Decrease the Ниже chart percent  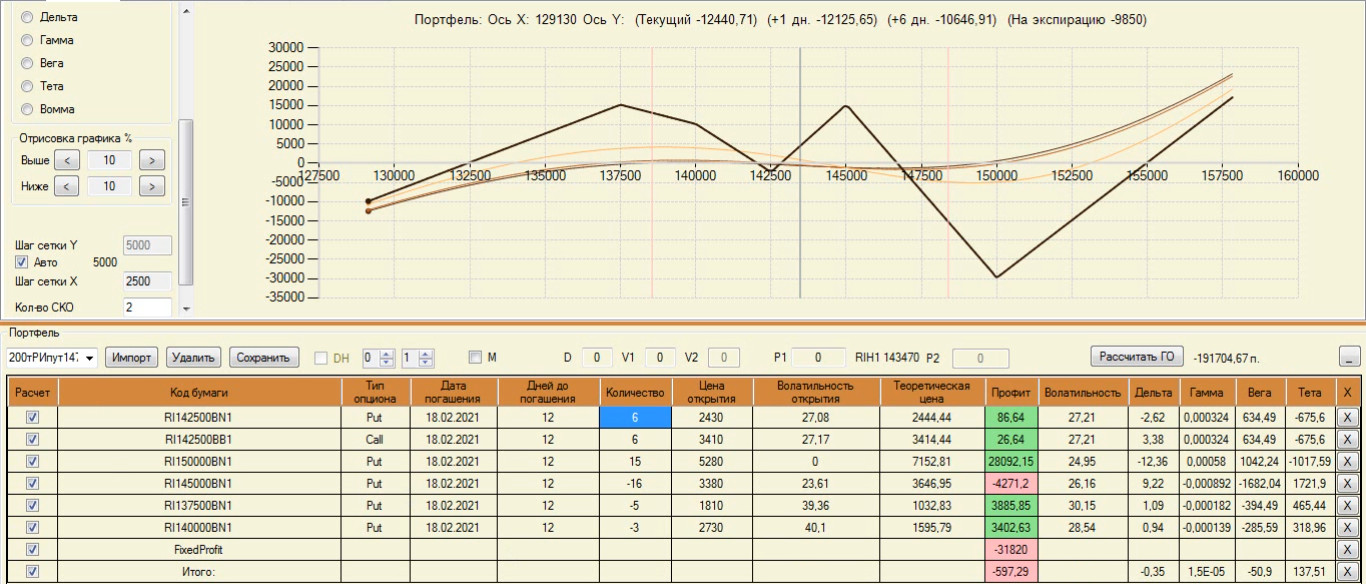(65, 186)
